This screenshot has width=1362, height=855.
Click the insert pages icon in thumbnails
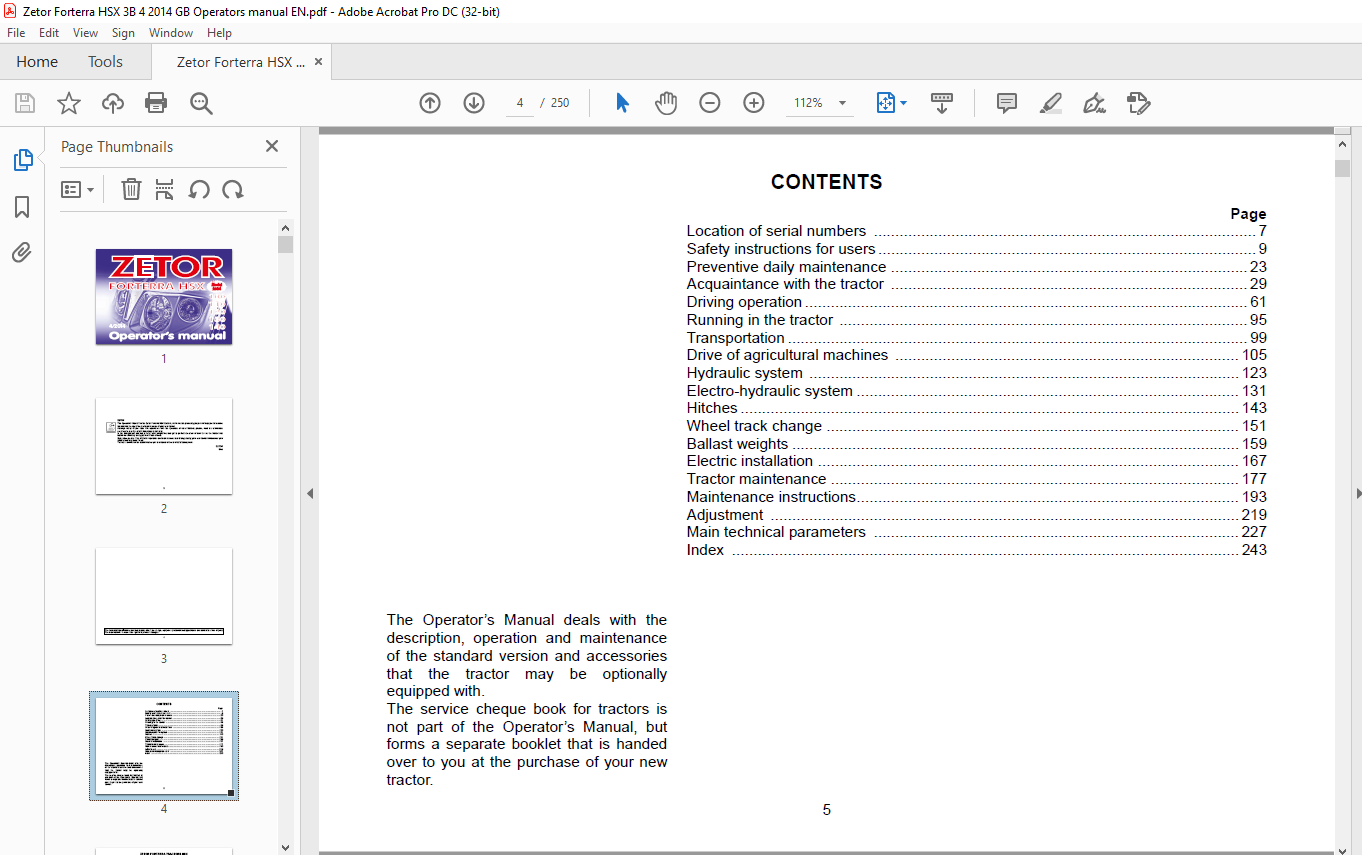point(165,189)
